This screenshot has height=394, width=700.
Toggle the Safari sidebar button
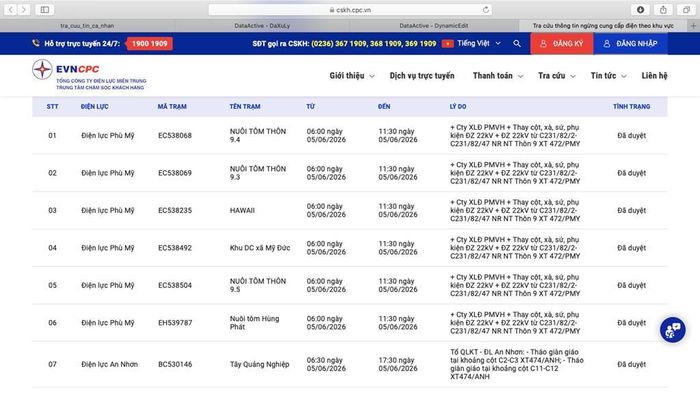45,9
